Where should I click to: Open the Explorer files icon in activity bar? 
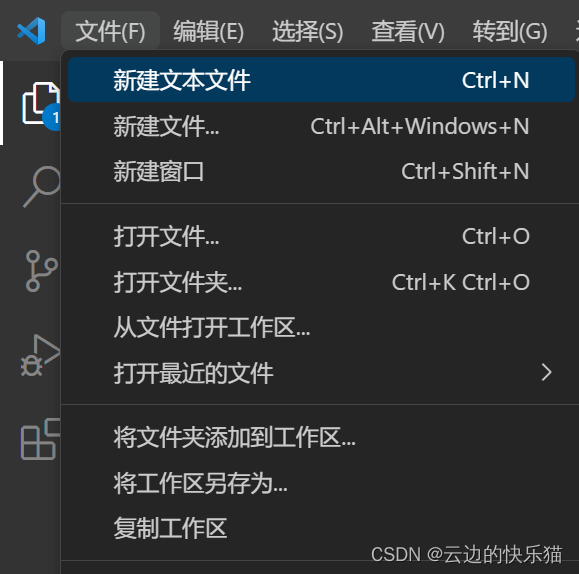tap(41, 104)
